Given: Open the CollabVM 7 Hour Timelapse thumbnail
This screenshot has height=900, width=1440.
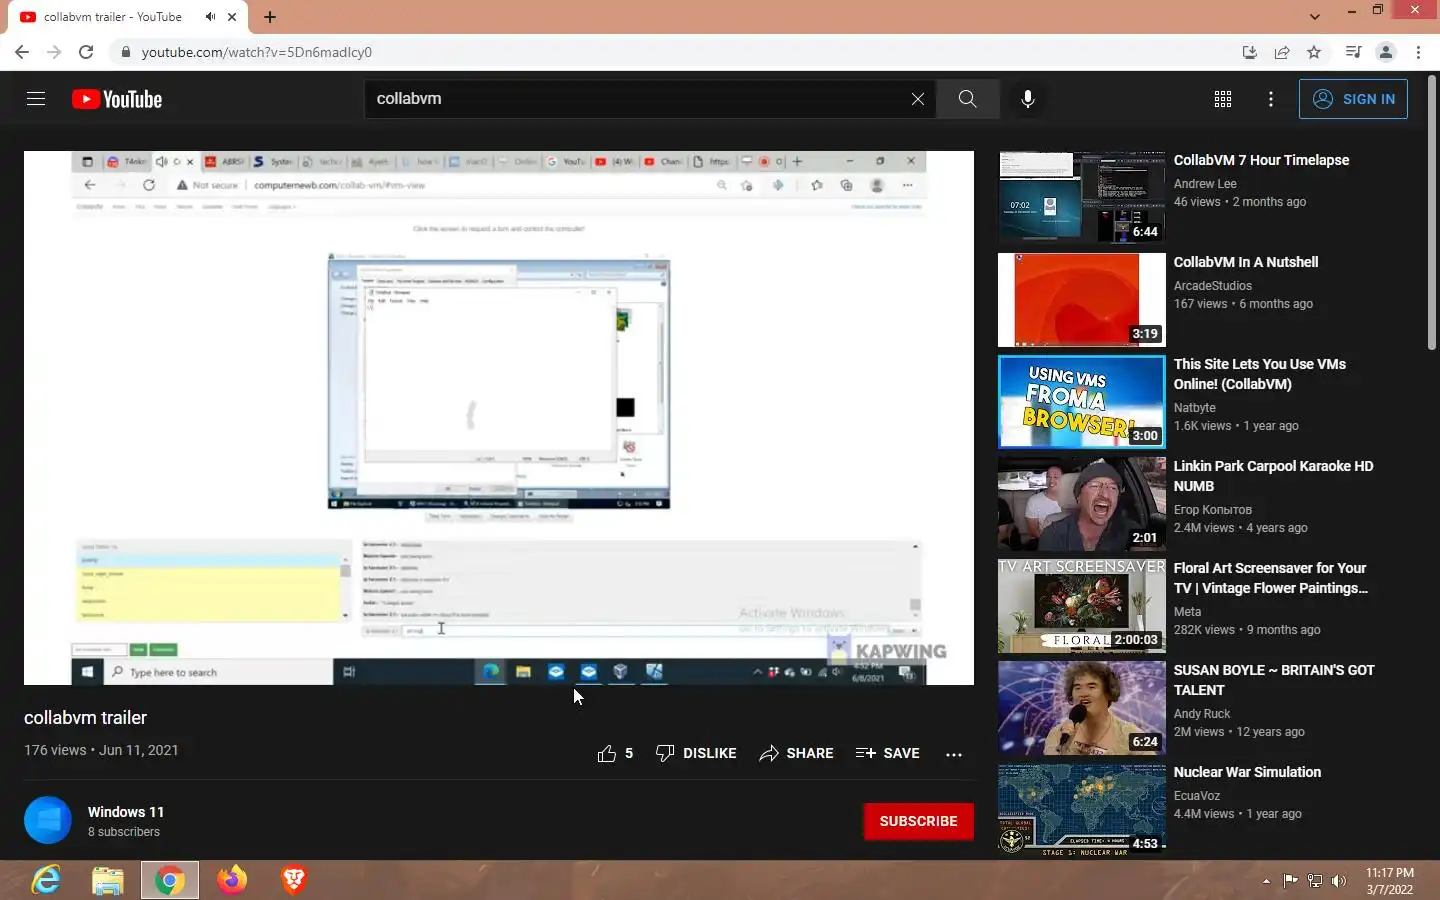Looking at the screenshot, I should tap(1082, 198).
